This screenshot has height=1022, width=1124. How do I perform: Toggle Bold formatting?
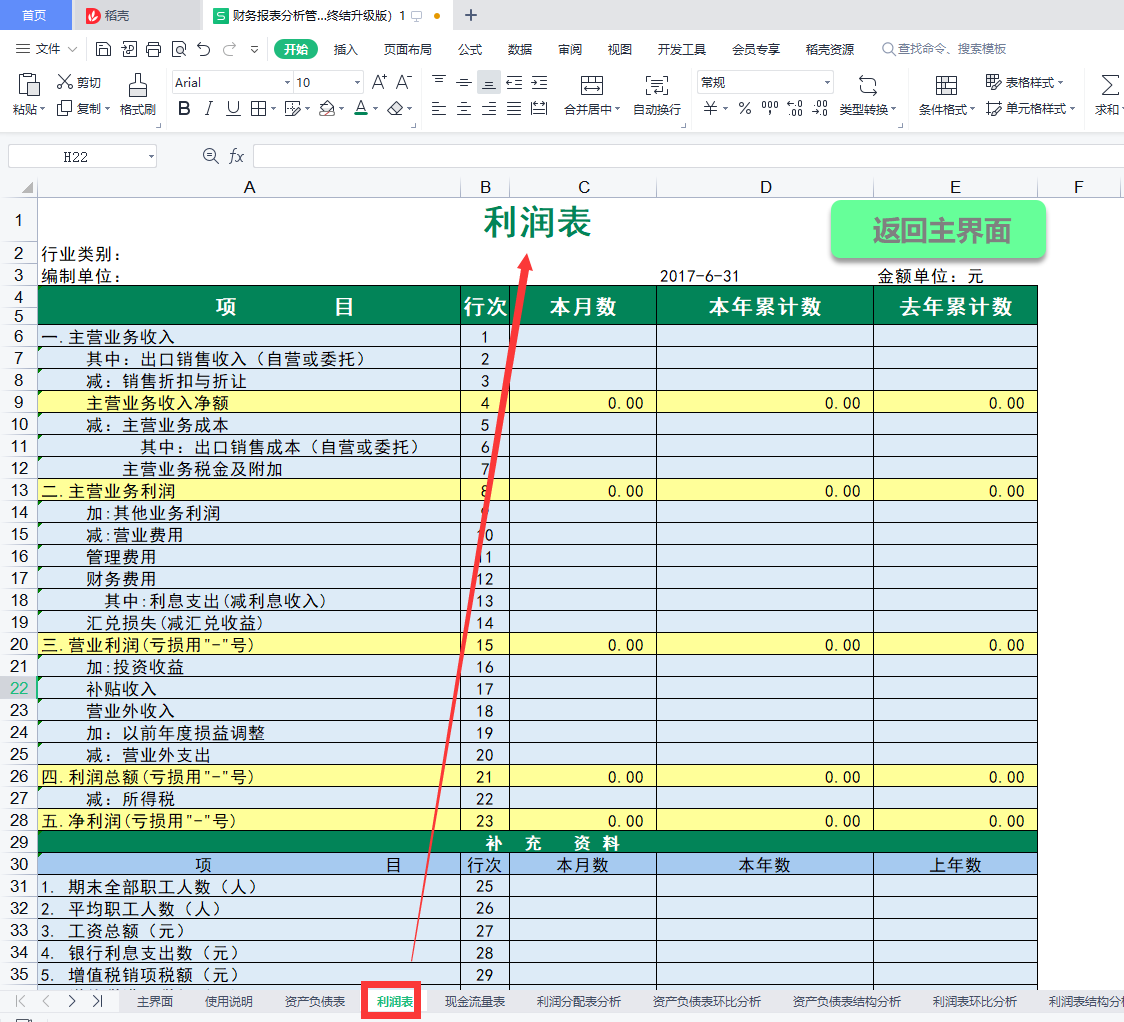tap(184, 109)
